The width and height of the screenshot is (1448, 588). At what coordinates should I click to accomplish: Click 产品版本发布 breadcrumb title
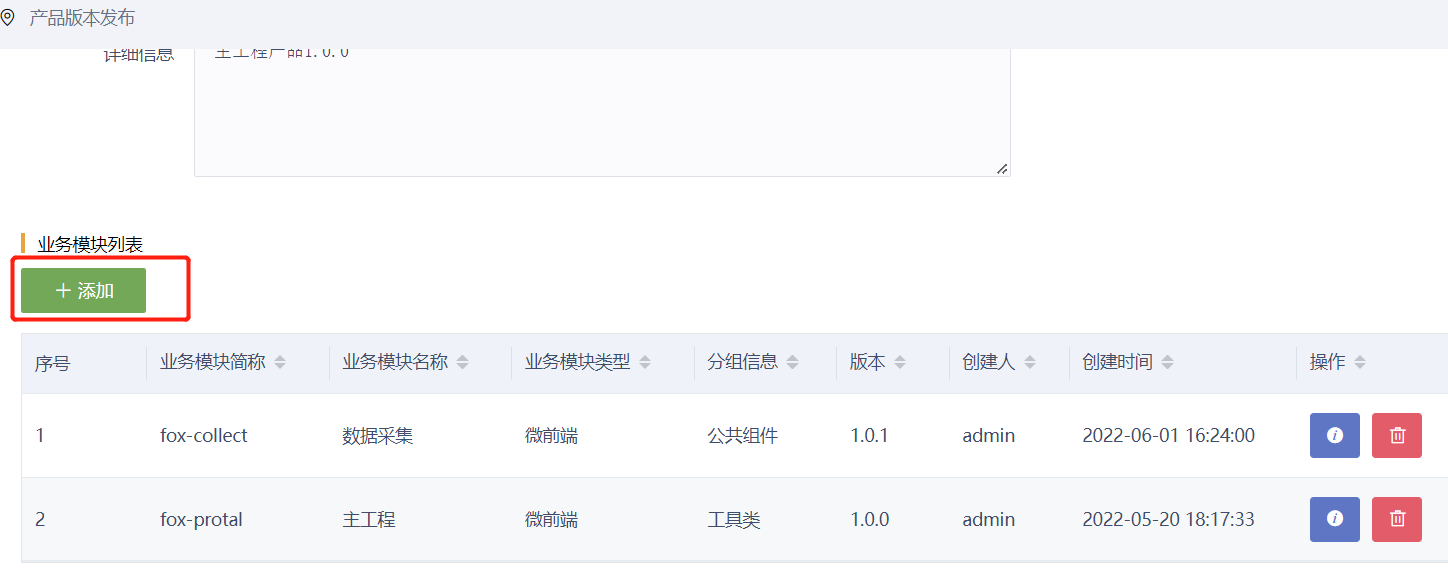coord(82,18)
